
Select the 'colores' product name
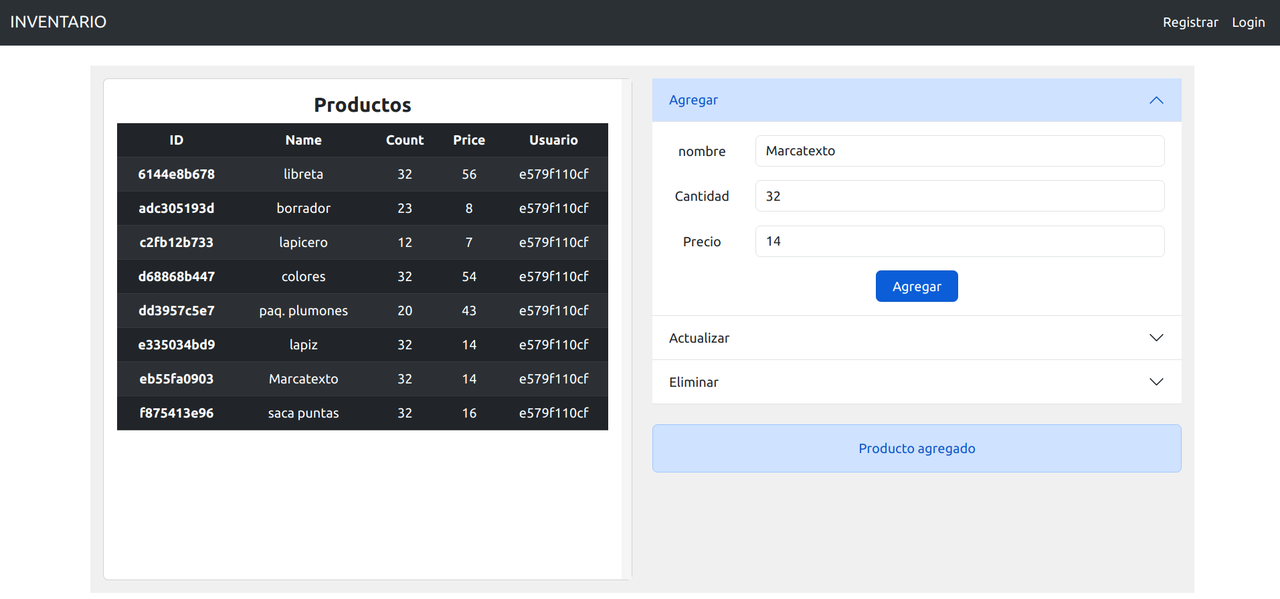pyautogui.click(x=303, y=276)
